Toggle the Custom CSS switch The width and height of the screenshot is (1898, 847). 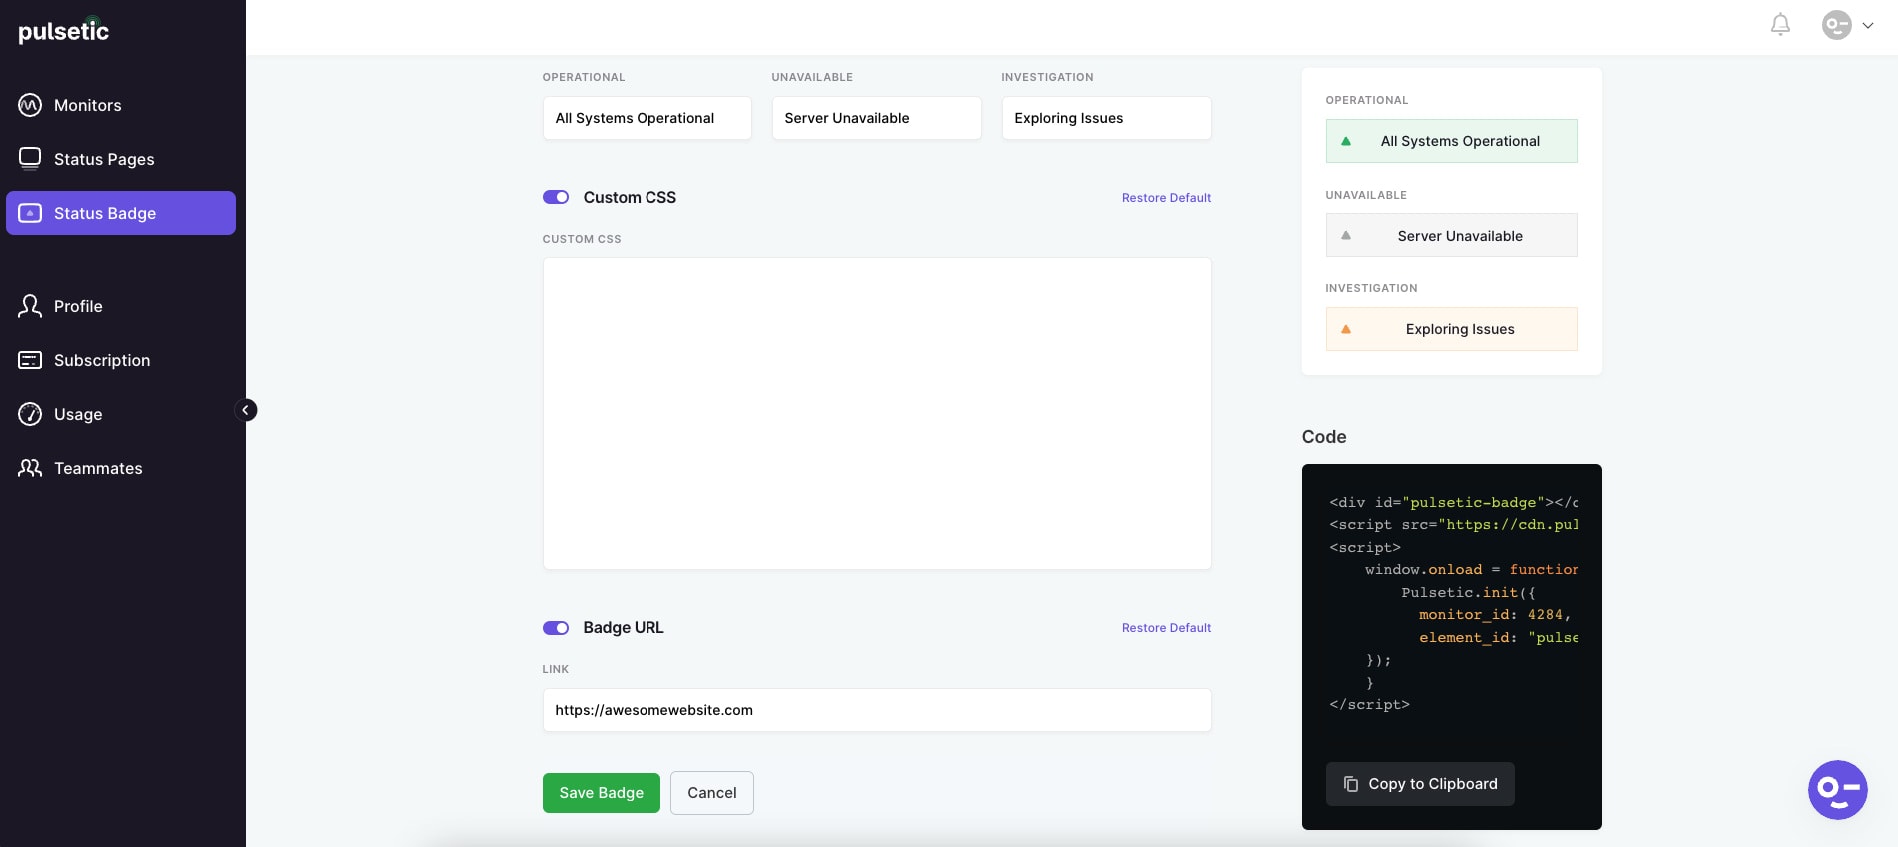[x=556, y=197]
